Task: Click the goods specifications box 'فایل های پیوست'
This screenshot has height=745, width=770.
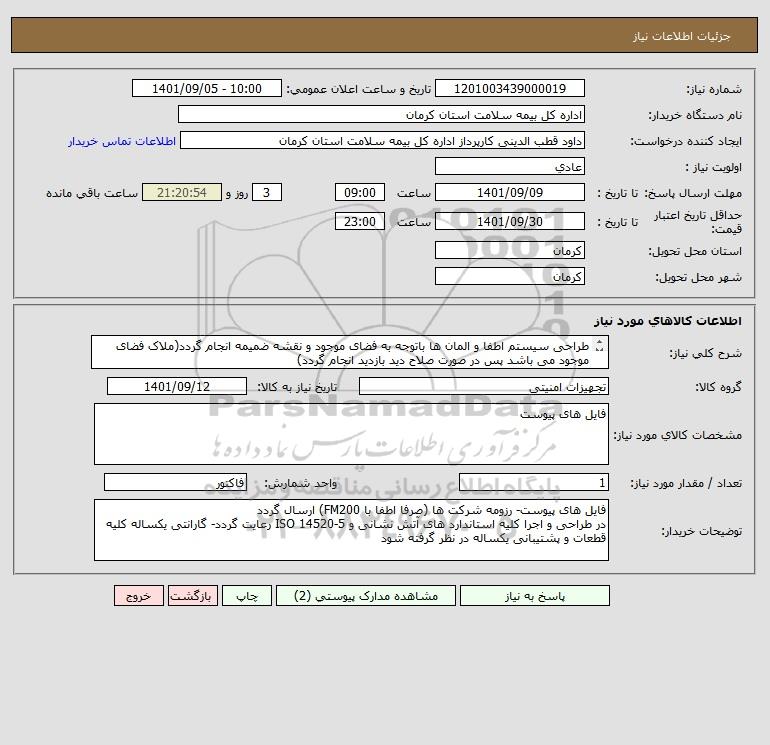Action: click(351, 434)
